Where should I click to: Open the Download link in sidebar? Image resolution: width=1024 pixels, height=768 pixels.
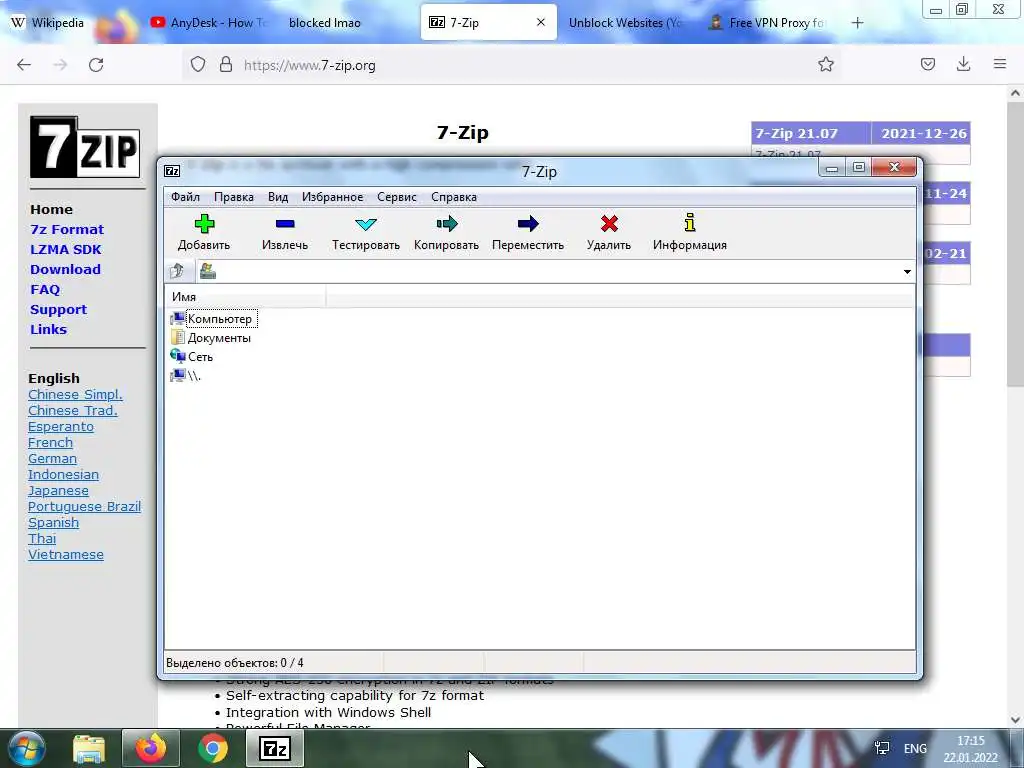(65, 269)
